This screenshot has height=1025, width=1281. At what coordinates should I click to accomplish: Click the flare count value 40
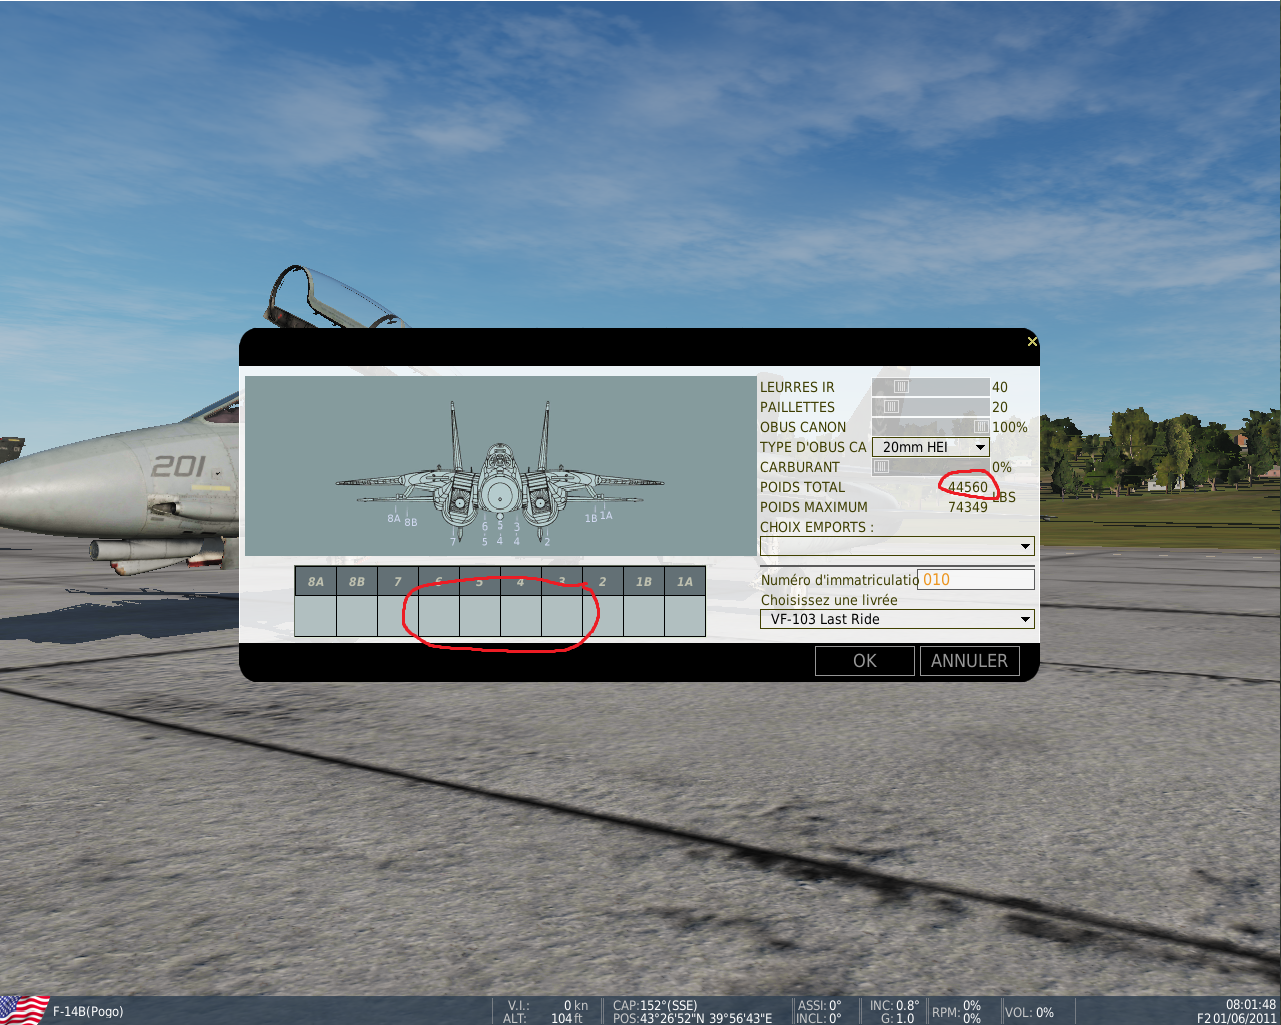point(1000,387)
